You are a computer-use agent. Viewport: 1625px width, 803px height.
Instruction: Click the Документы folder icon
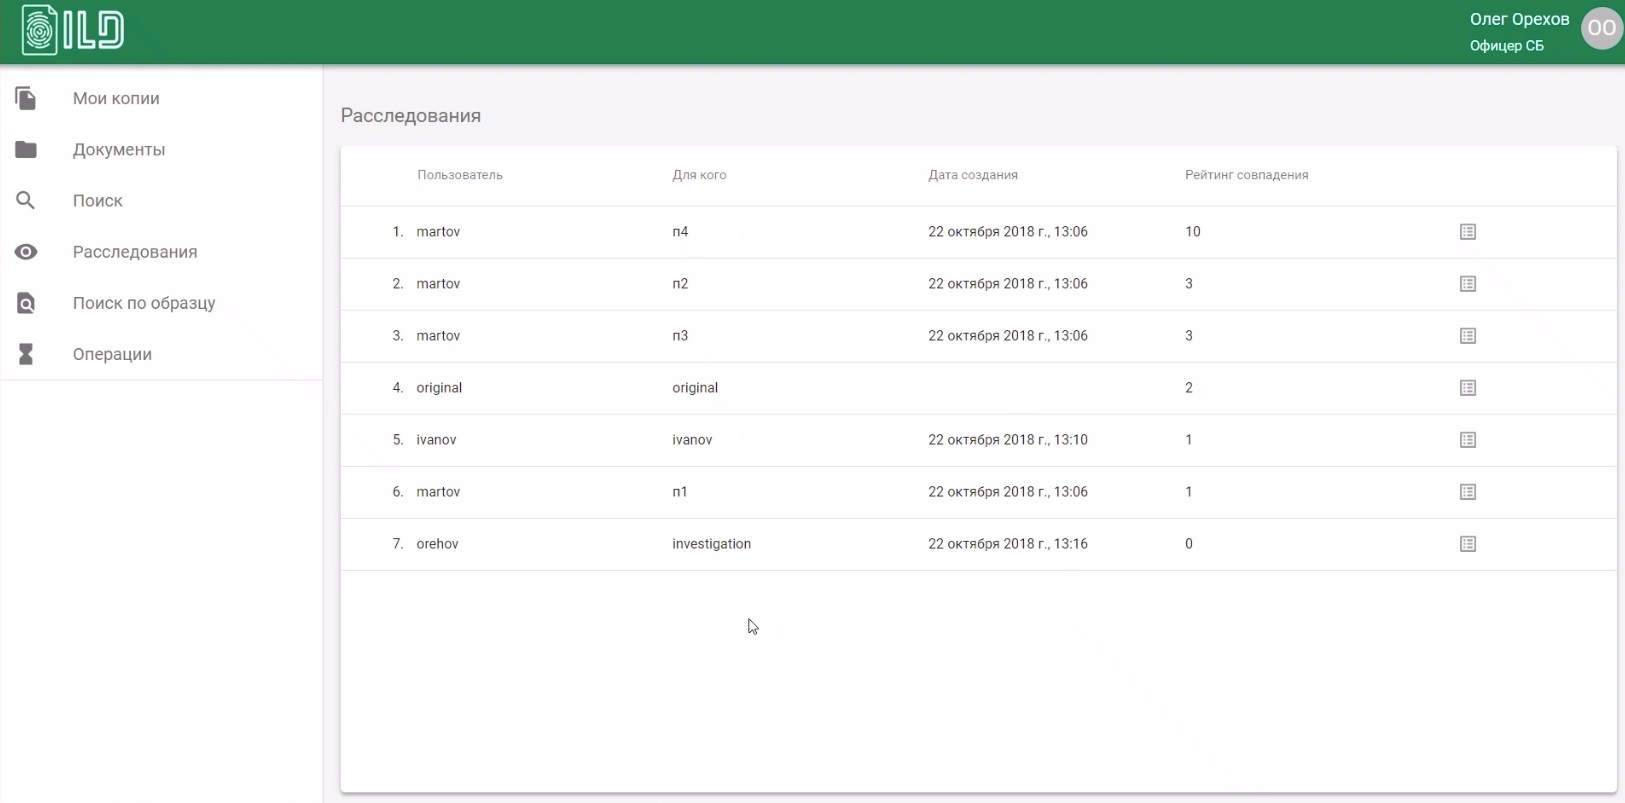point(26,149)
